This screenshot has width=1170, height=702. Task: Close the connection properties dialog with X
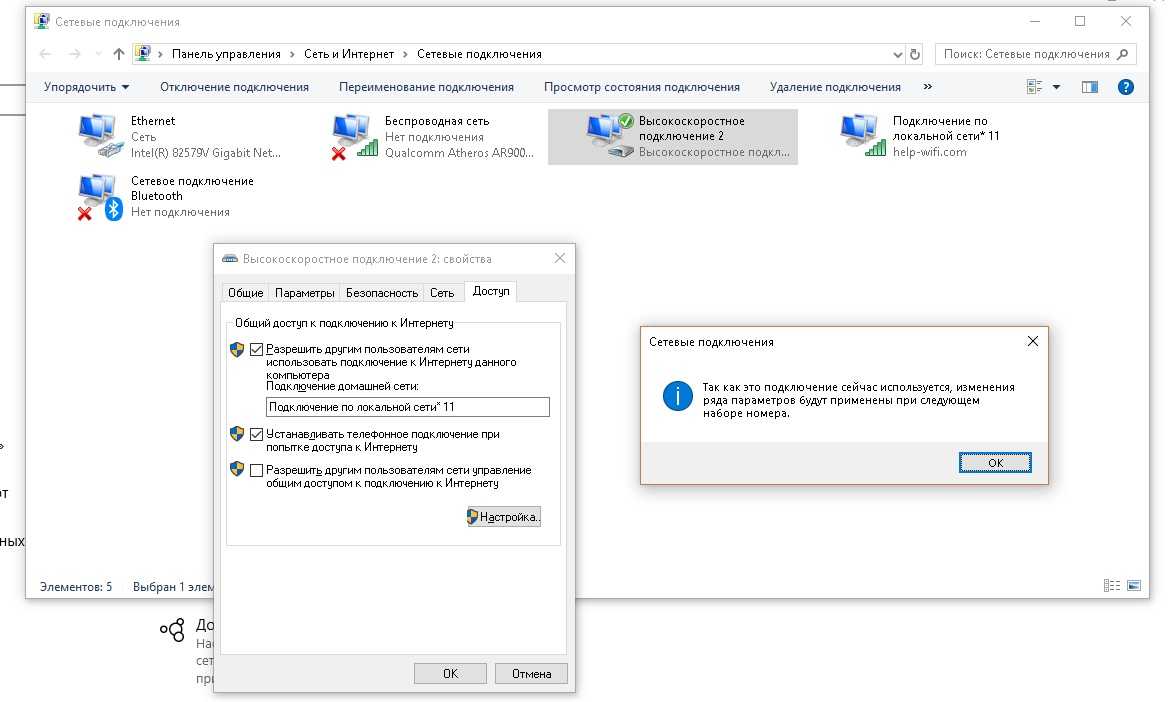click(x=560, y=258)
